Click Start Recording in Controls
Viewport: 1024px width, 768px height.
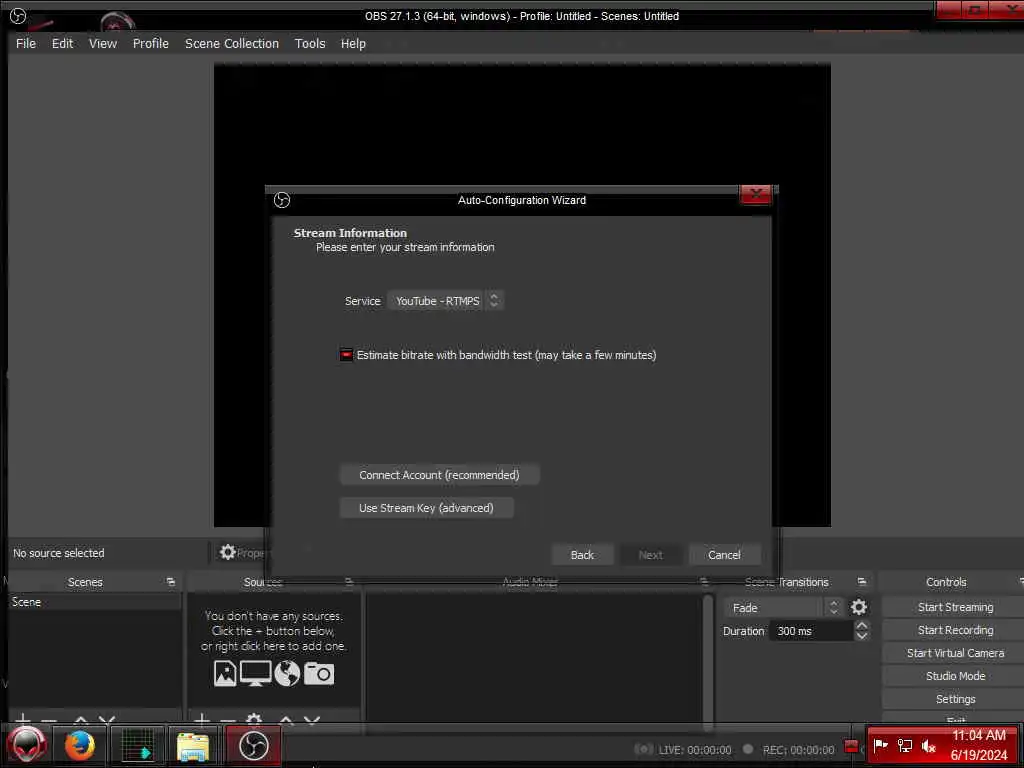tap(954, 630)
